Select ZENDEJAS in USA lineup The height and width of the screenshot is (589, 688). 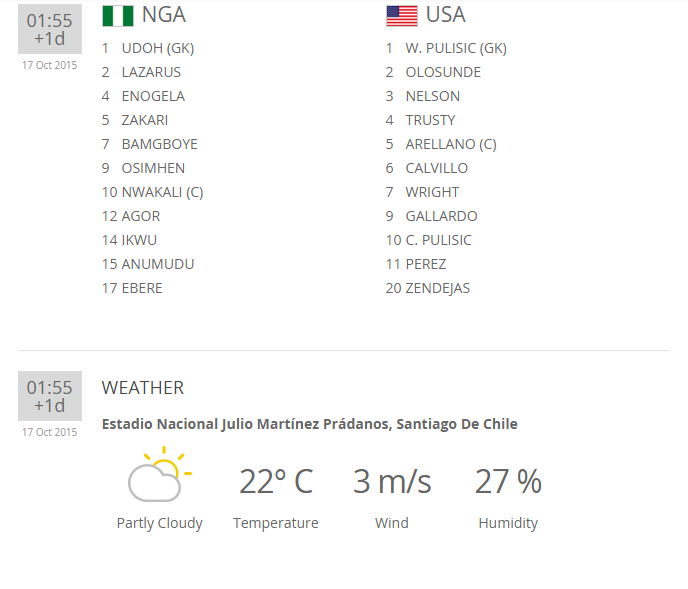(437, 288)
